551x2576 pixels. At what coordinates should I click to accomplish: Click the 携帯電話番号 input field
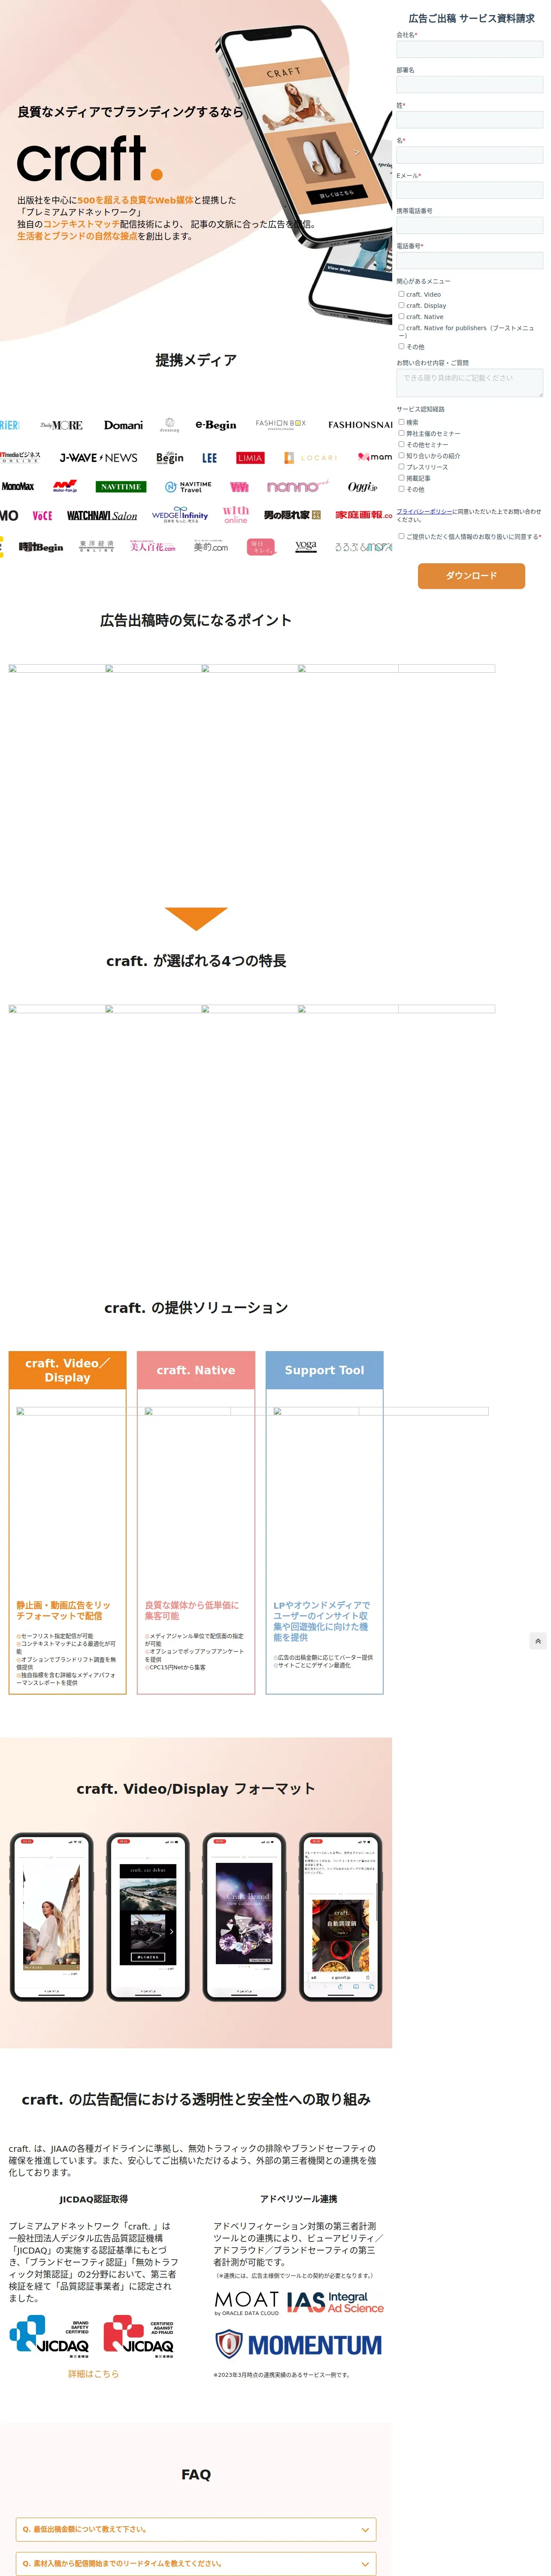pos(469,225)
